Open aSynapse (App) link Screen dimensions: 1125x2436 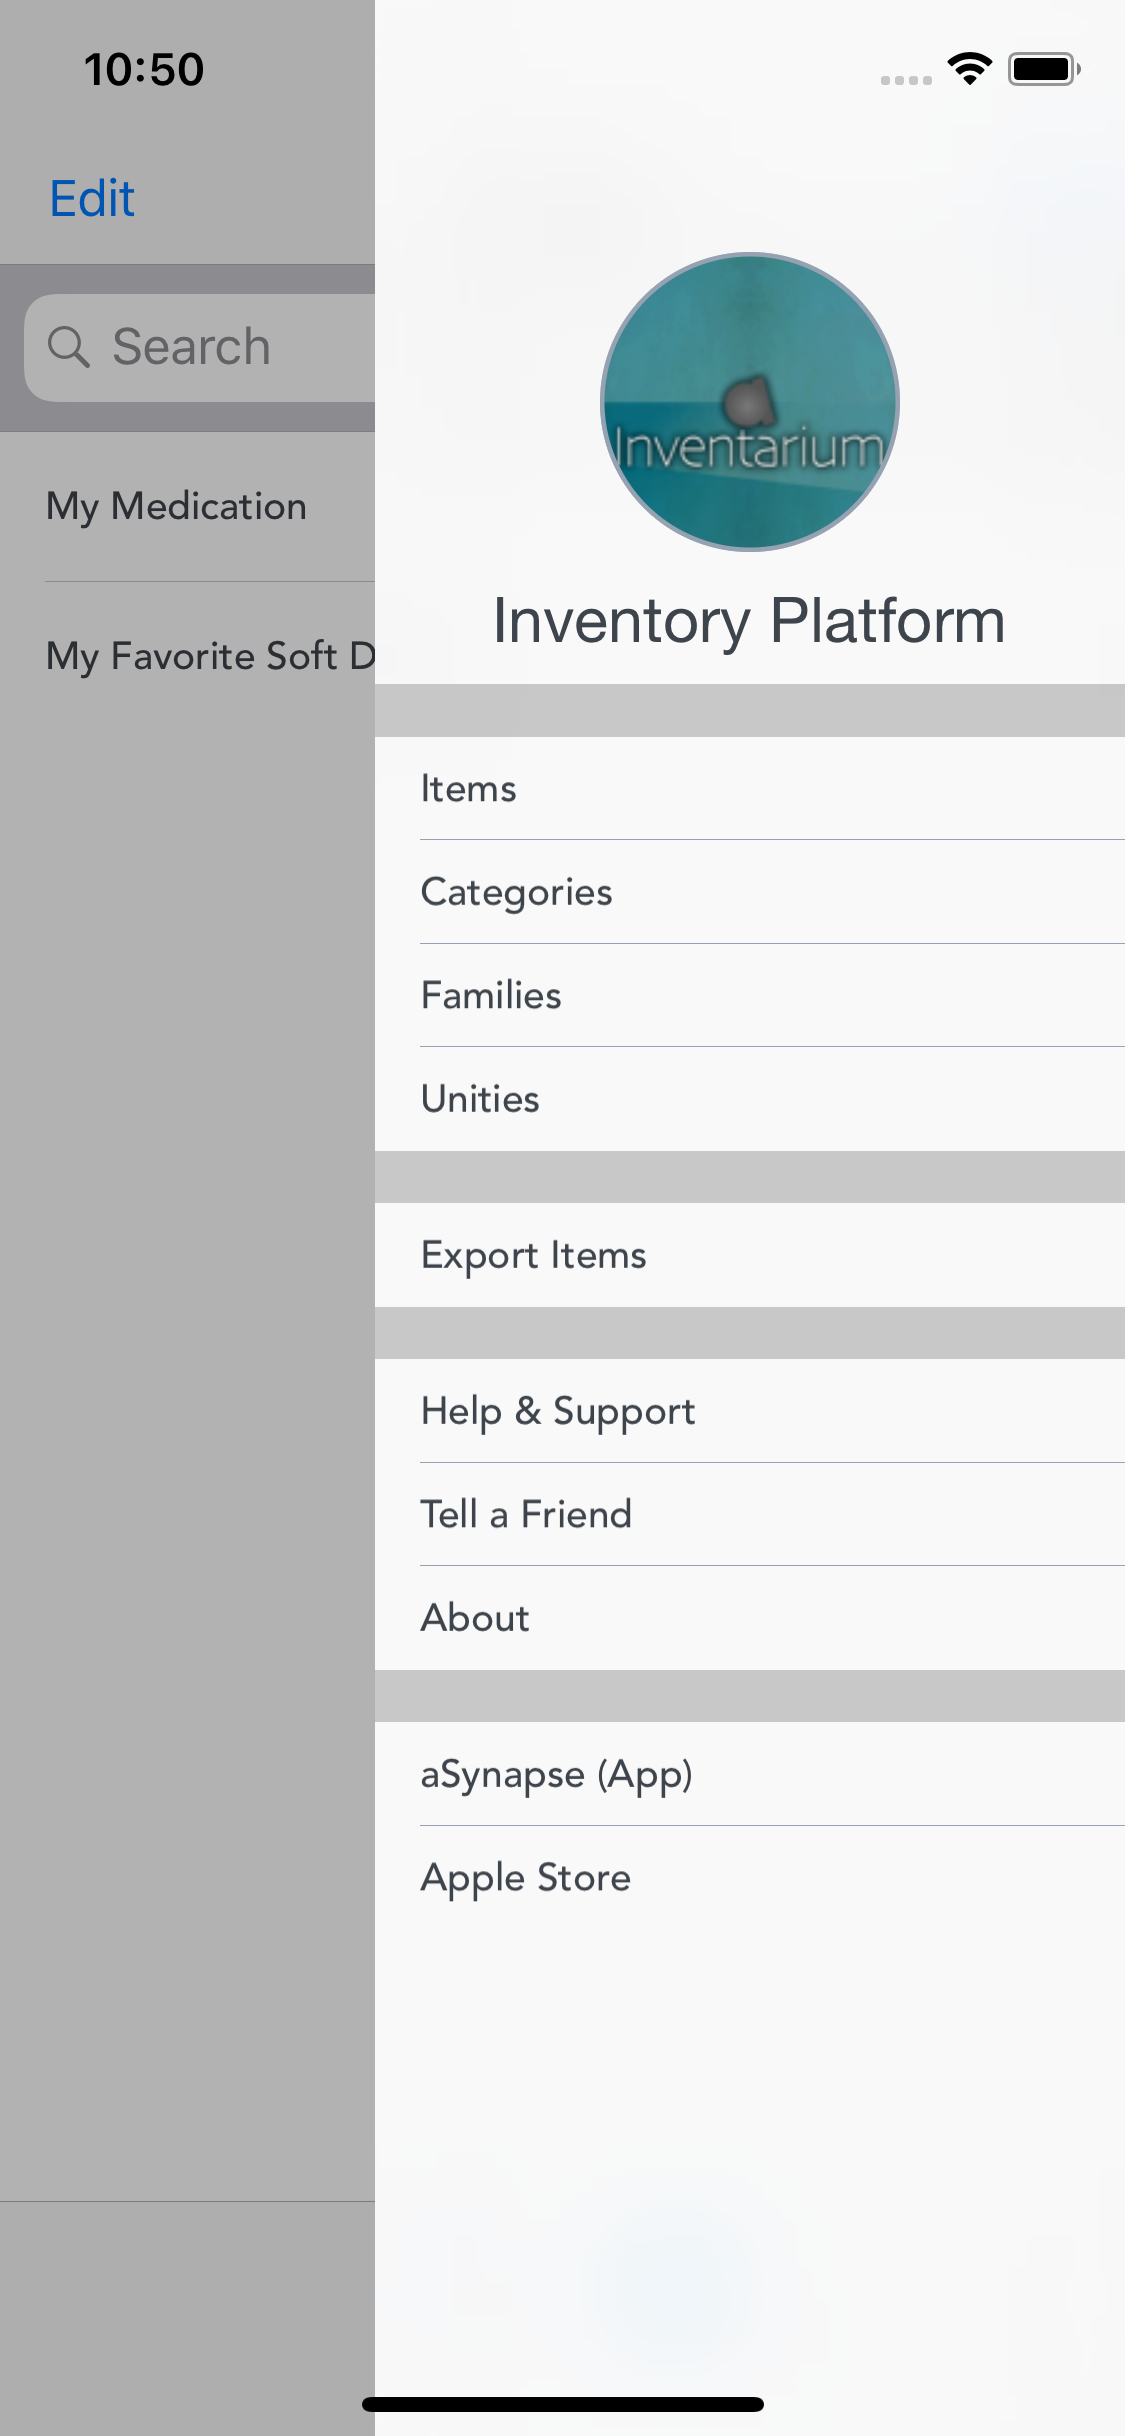(x=750, y=1774)
